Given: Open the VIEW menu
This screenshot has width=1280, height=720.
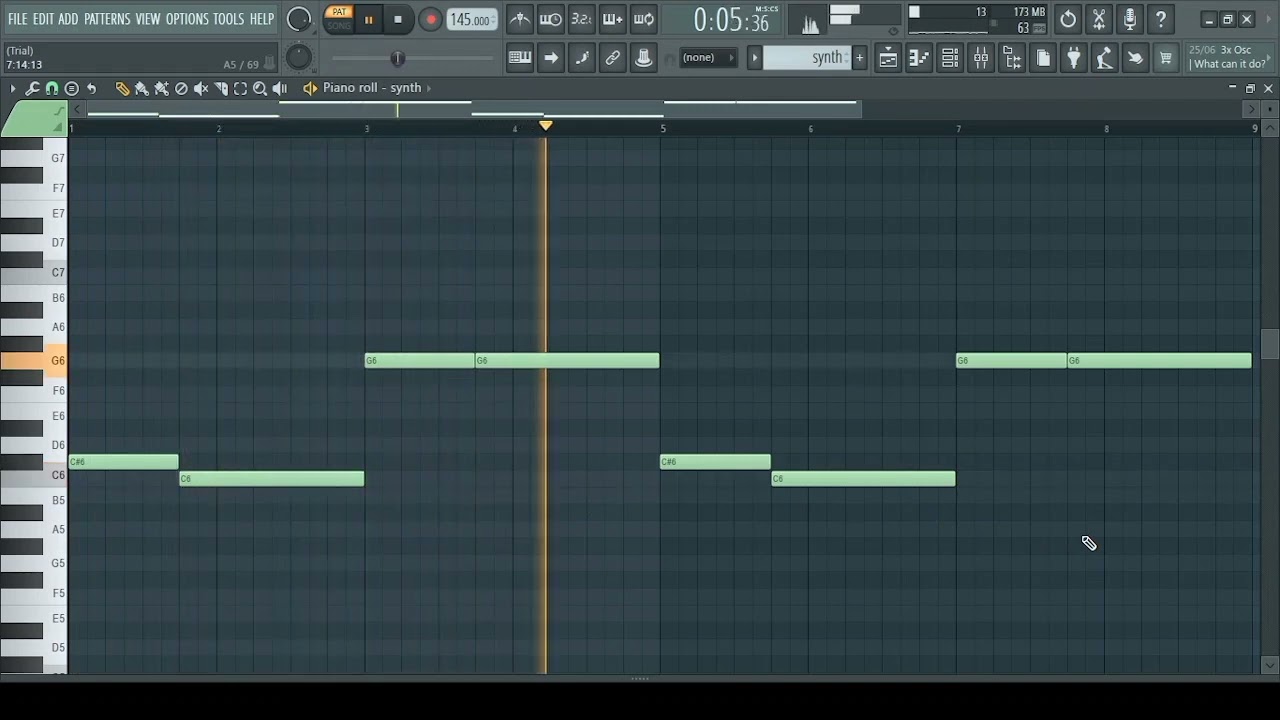Looking at the screenshot, I should point(148,19).
